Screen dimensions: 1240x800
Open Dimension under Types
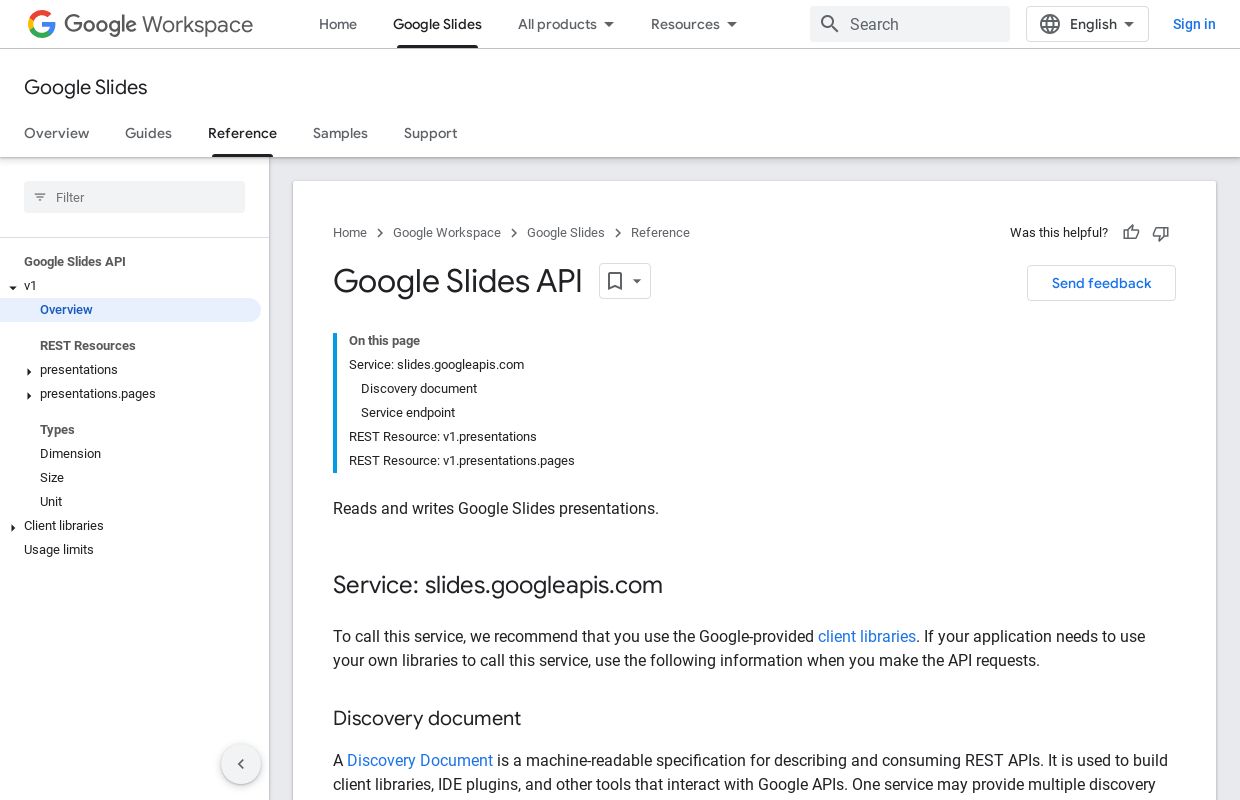pos(70,454)
